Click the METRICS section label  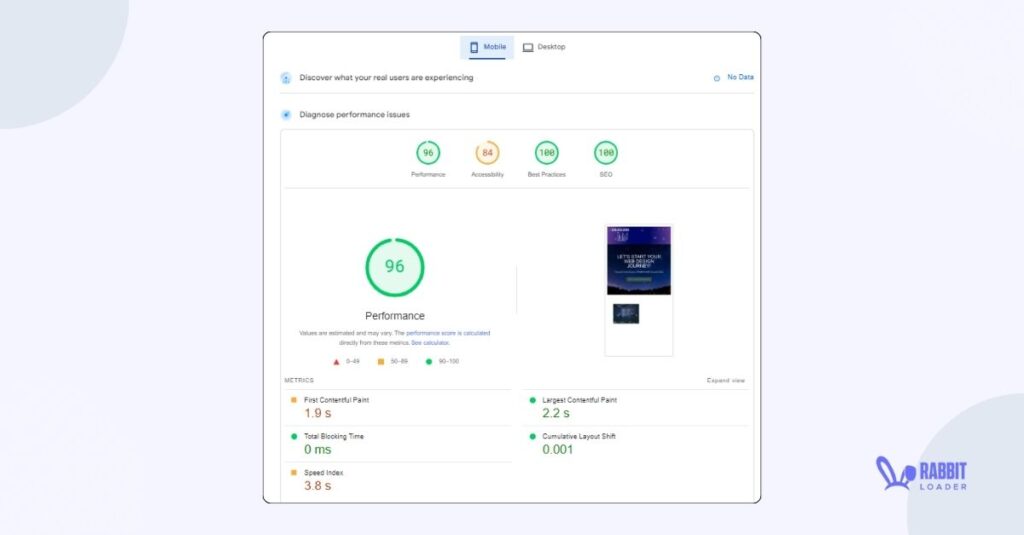pyautogui.click(x=299, y=380)
